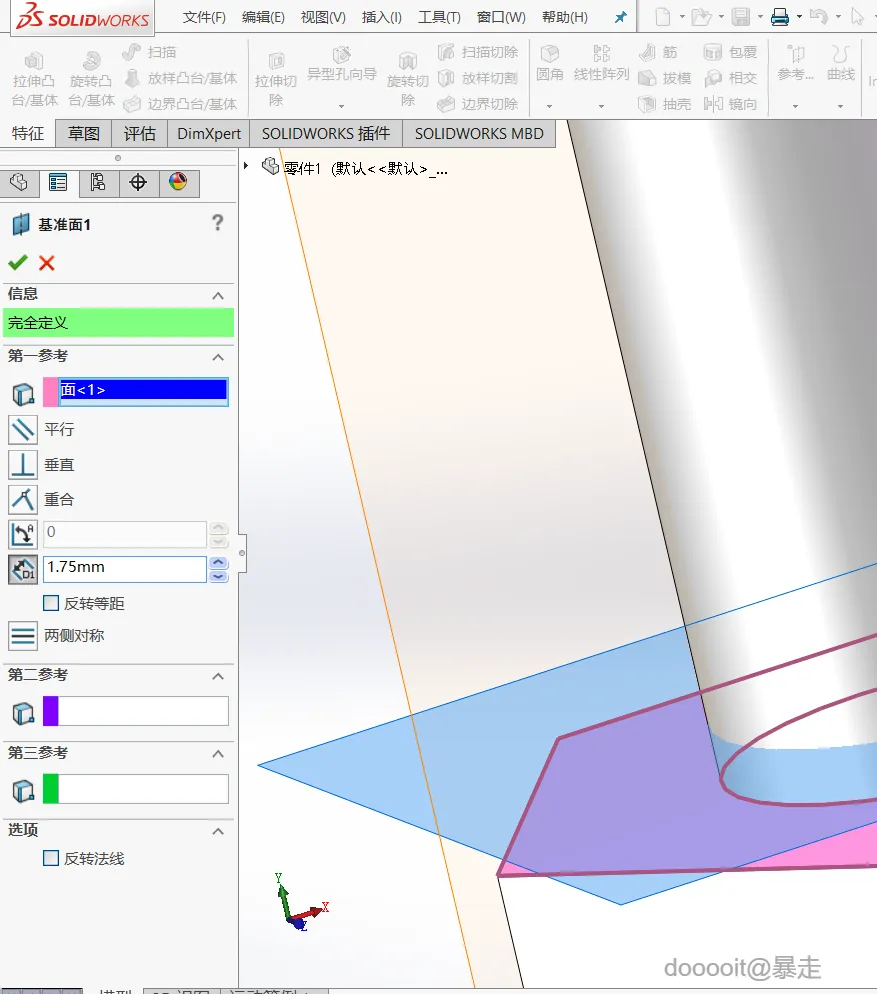The width and height of the screenshot is (877, 994).
Task: Click the Mid Plane (两侧对称) icon
Action: [x=23, y=636]
